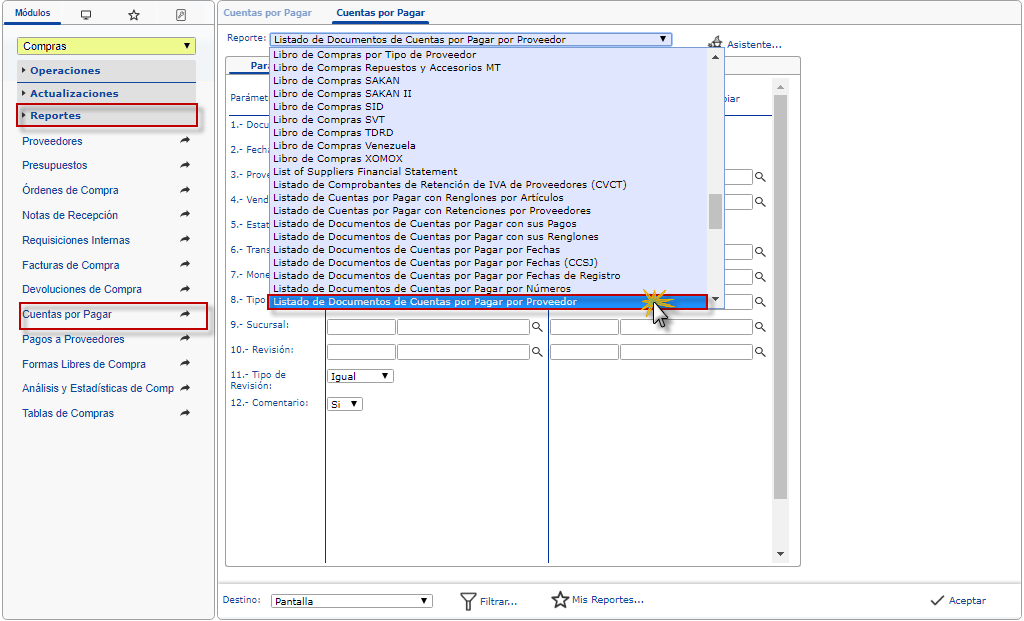The image size is (1024, 621).
Task: Click the magnifier icon for the Sucursal field
Action: pyautogui.click(x=537, y=327)
